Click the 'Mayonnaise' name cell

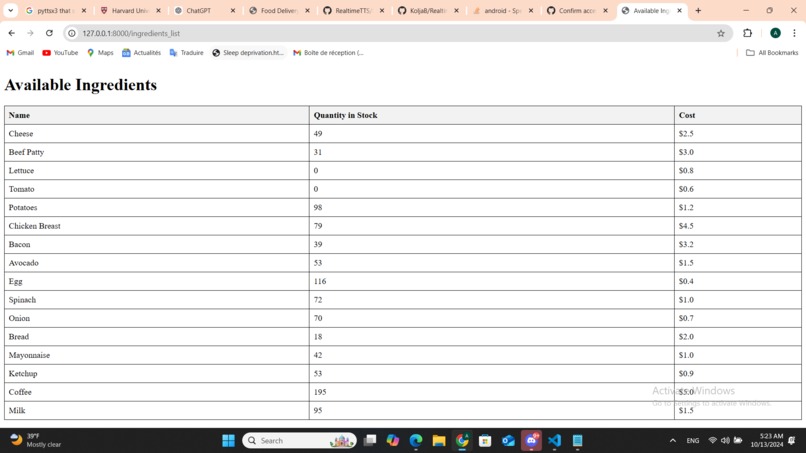pos(157,355)
